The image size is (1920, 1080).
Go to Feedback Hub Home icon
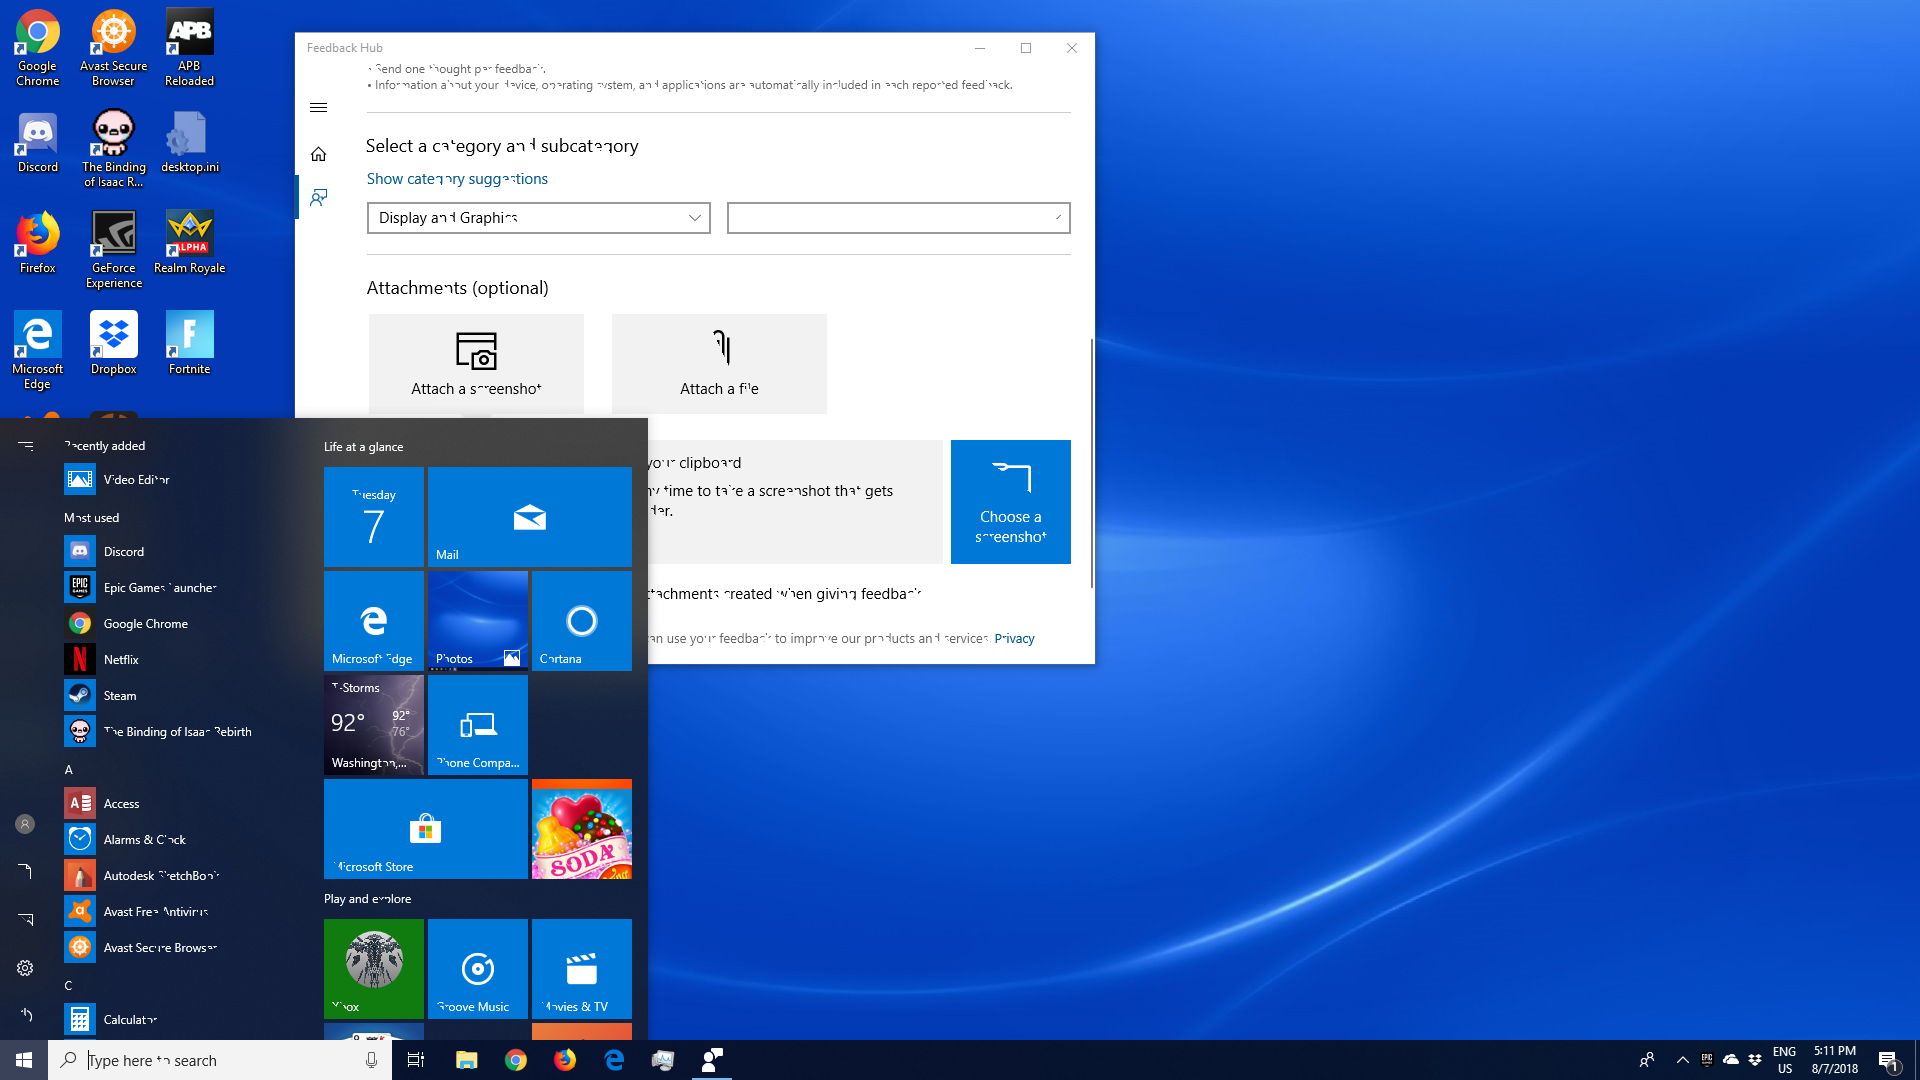coord(318,154)
